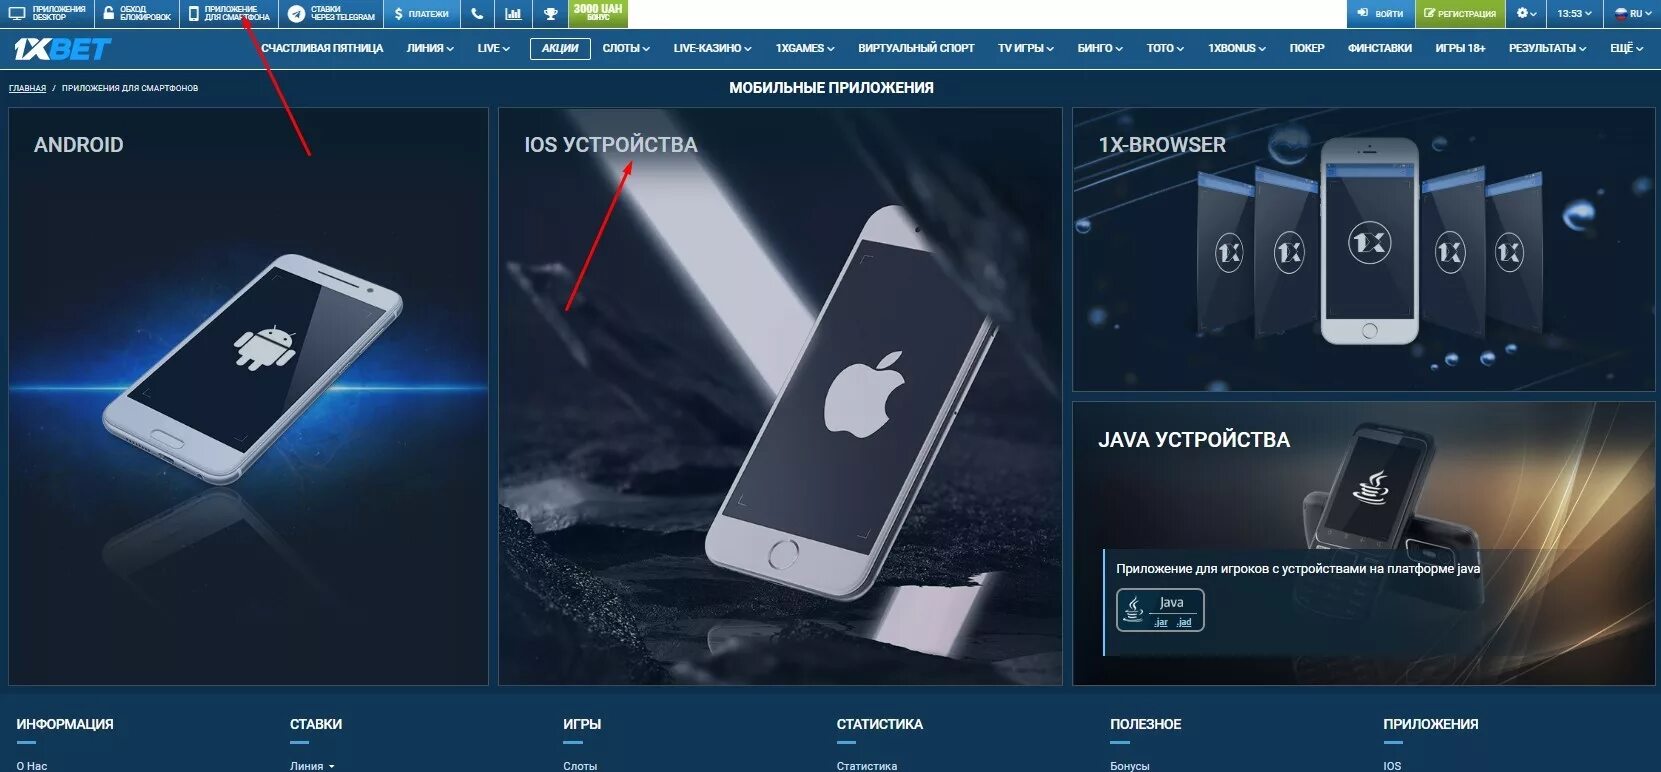Open the 1X-Browser card
The width and height of the screenshot is (1661, 772).
coord(1364,250)
